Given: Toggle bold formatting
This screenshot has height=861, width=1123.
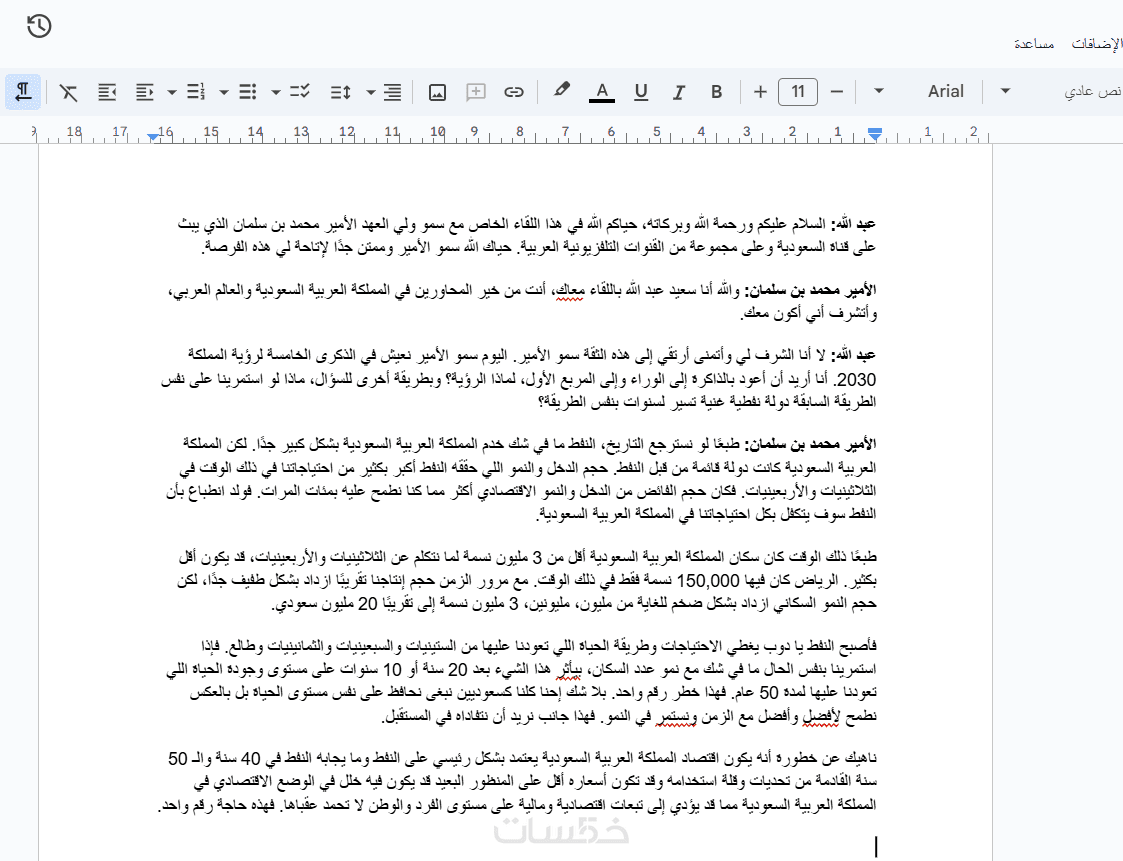Looking at the screenshot, I should coord(716,92).
